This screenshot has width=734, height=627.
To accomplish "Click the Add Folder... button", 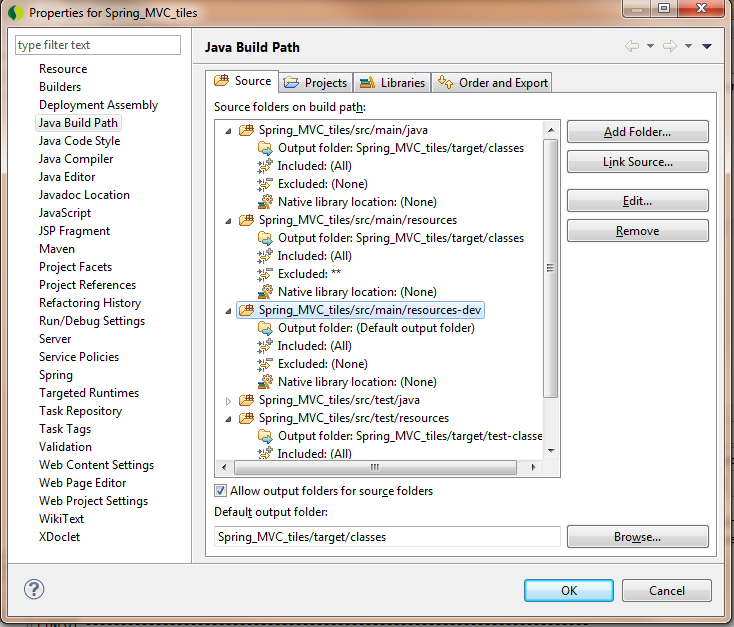I will [x=638, y=132].
